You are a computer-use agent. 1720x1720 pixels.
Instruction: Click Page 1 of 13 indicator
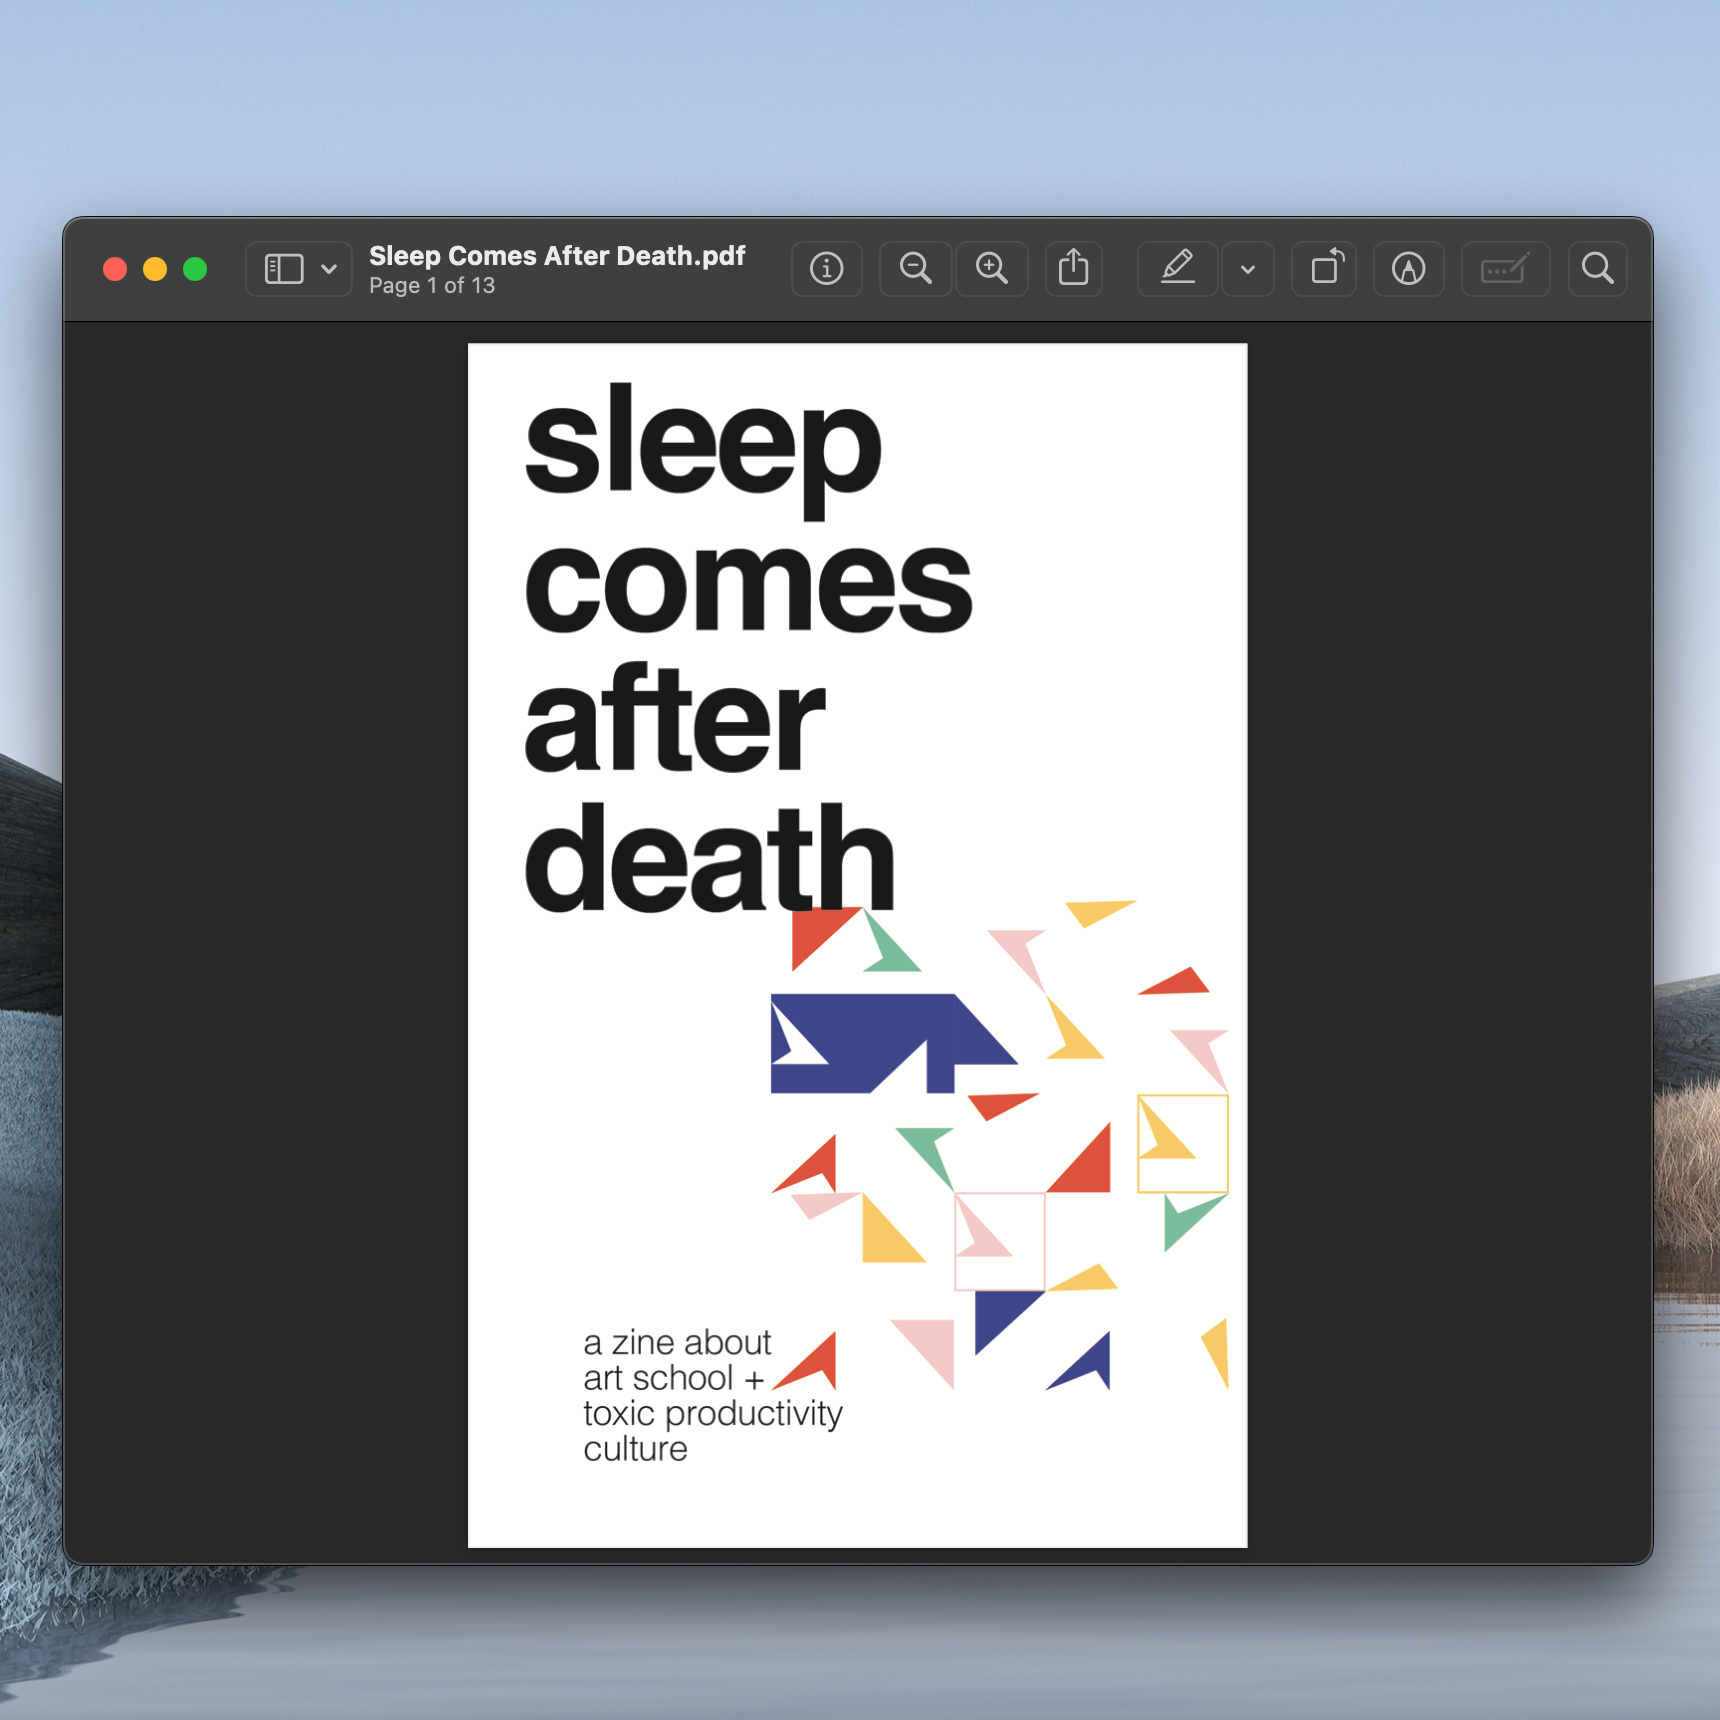tap(431, 286)
